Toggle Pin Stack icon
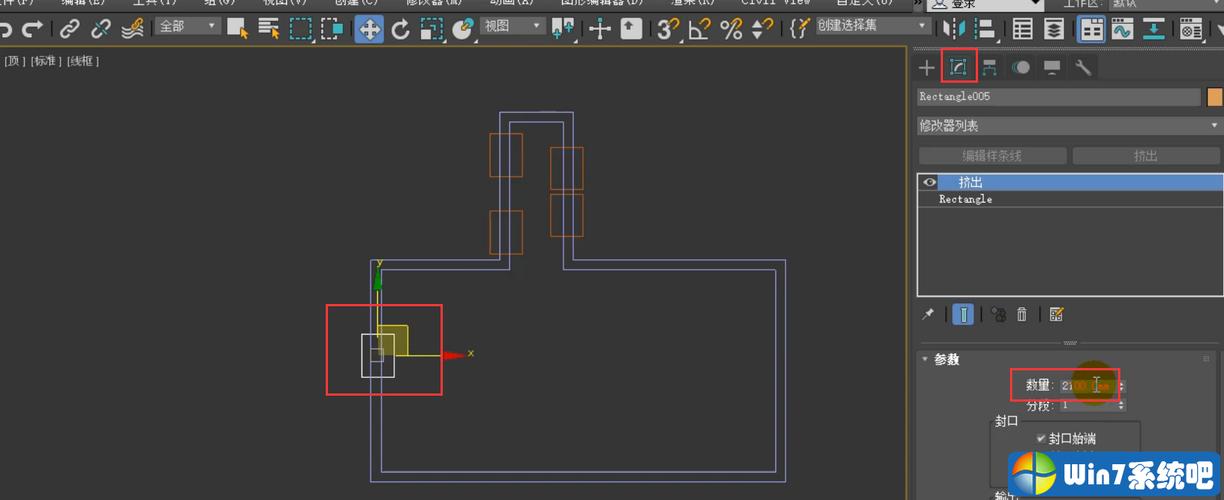Screen dimensions: 1224x500 tap(928, 314)
